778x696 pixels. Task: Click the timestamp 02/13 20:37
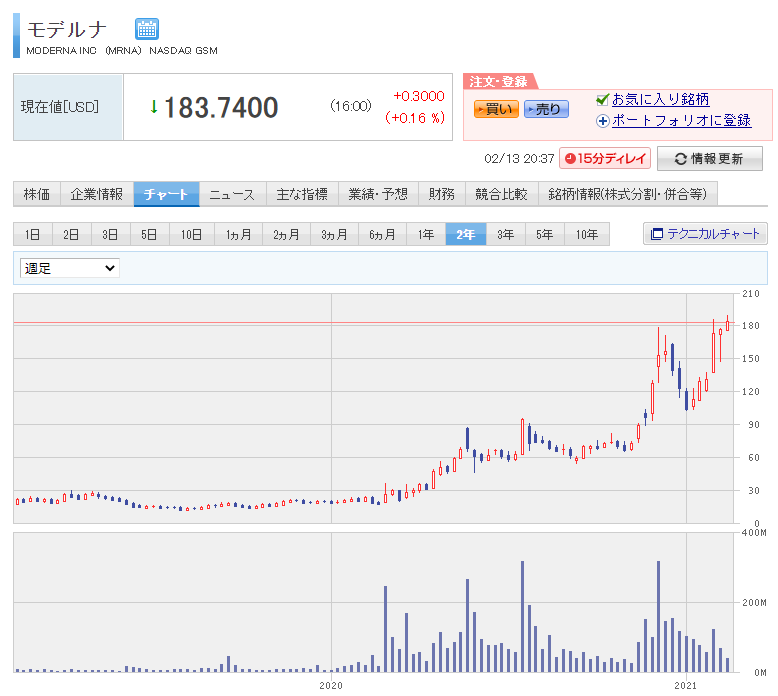tap(519, 159)
